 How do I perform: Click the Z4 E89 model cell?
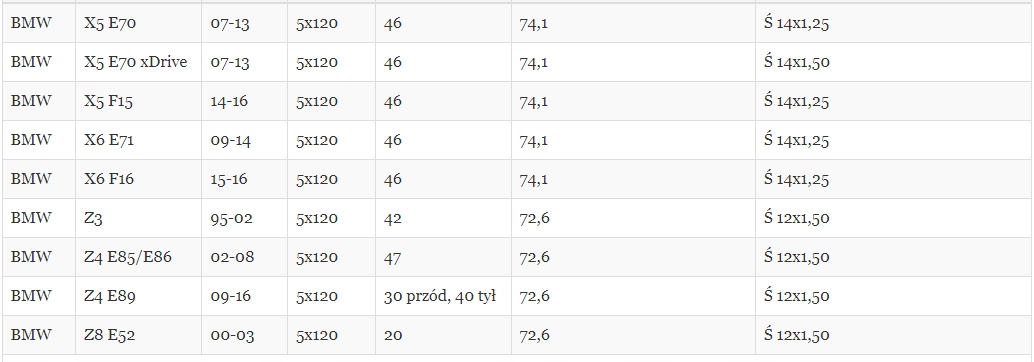point(138,295)
